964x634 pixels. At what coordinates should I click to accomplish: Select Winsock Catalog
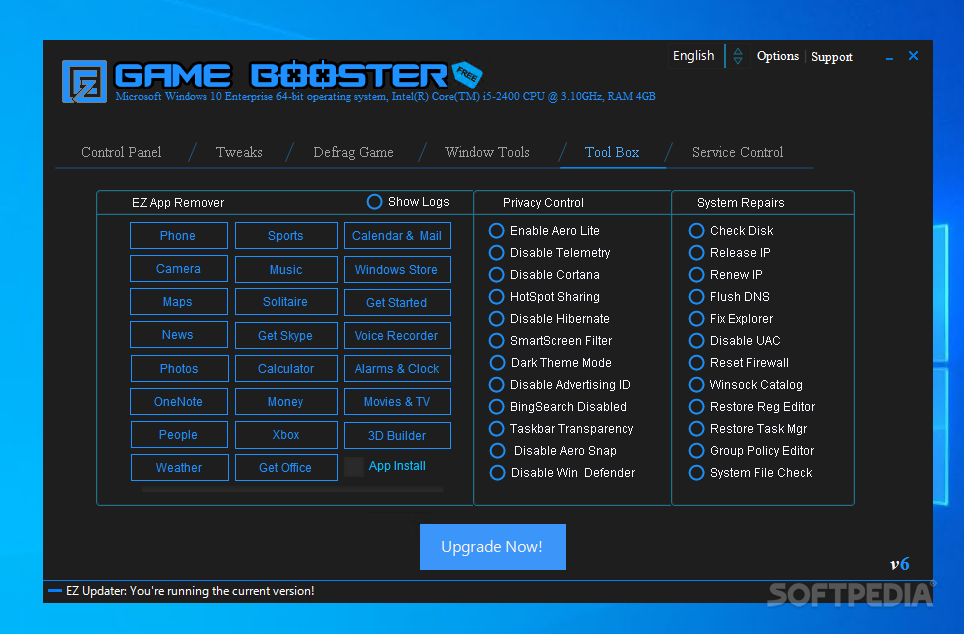[x=696, y=384]
